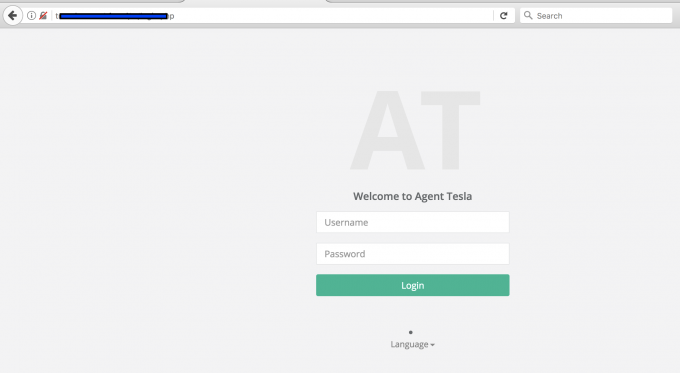Click the 'Welcome to Agent Tesla' heading

click(412, 196)
